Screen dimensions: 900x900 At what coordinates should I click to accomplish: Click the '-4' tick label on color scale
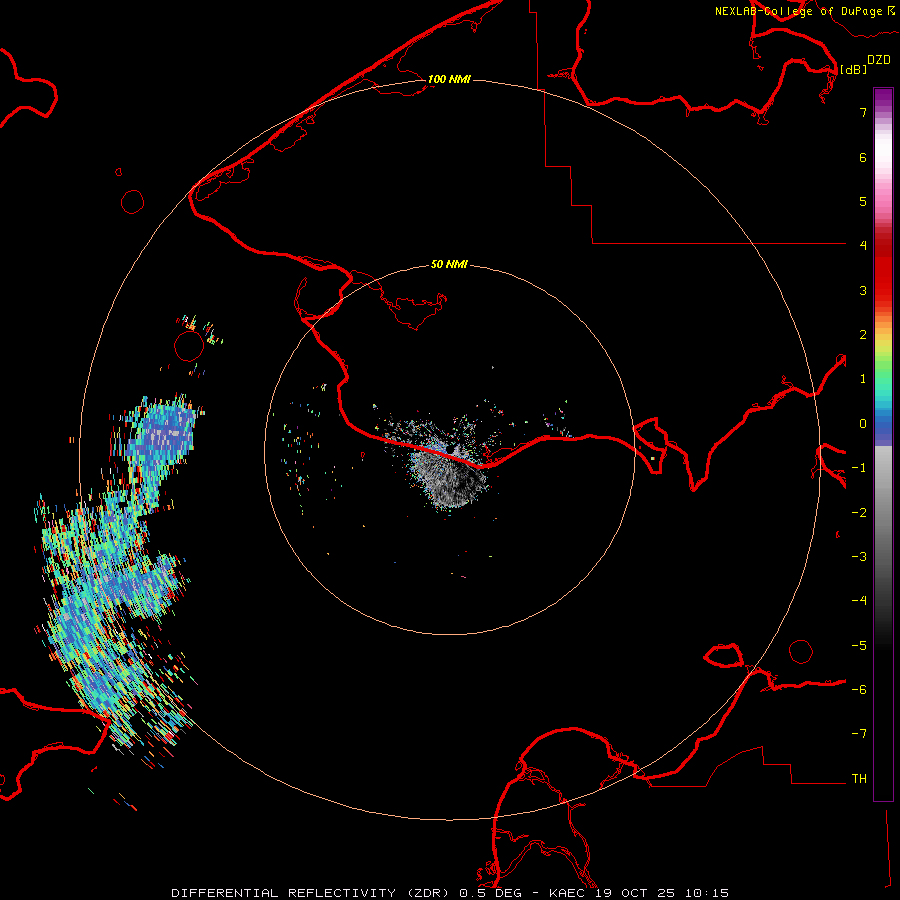coord(859,601)
